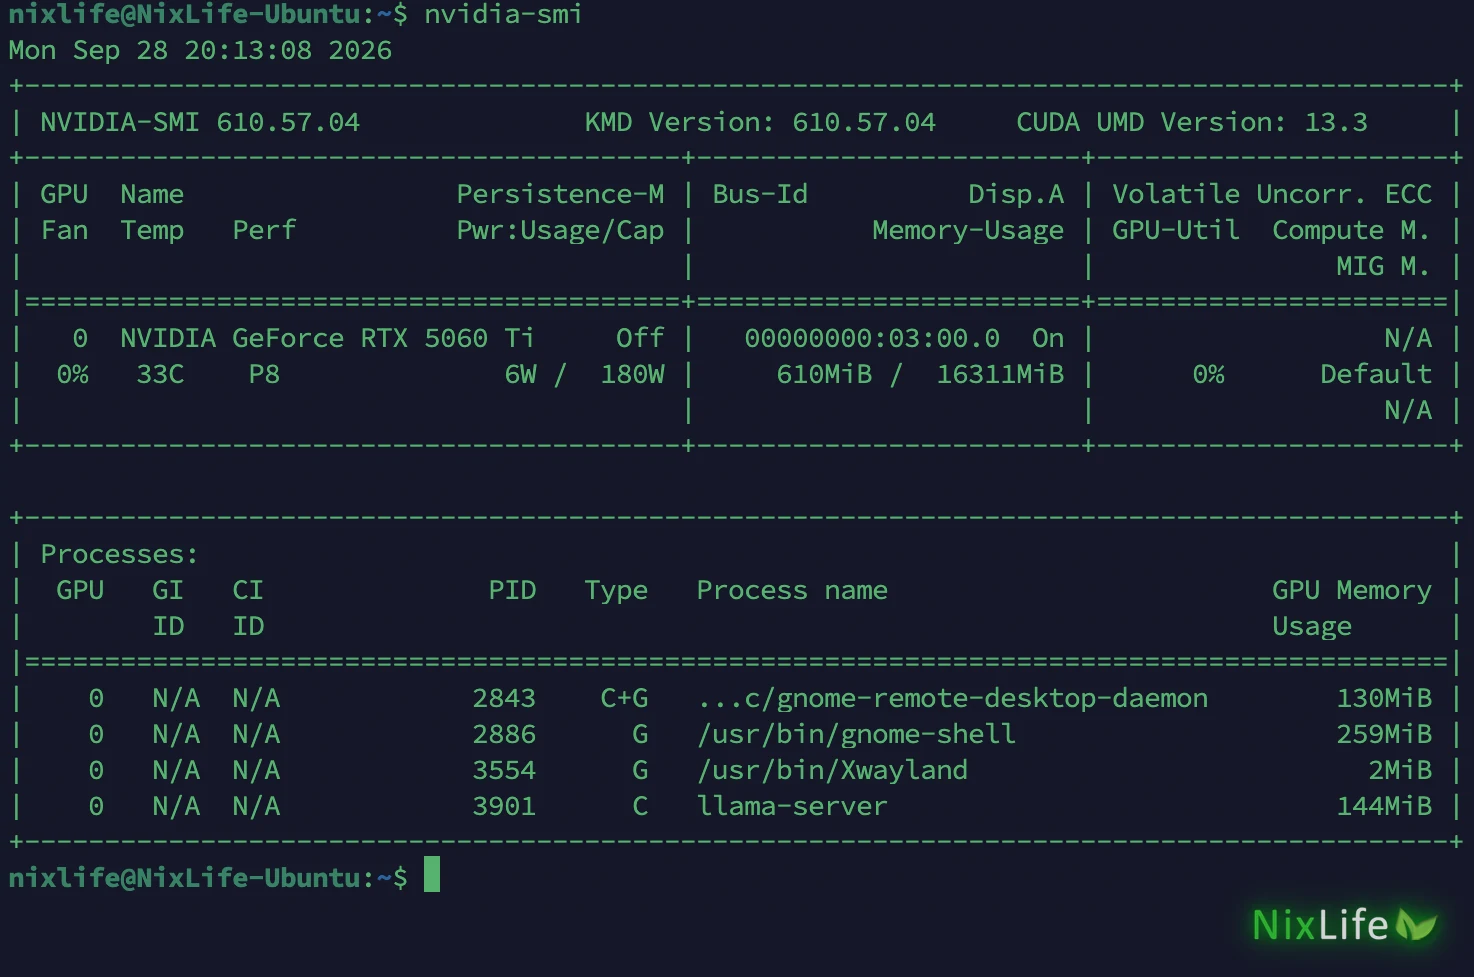The width and height of the screenshot is (1474, 977).
Task: Click the power usage '6W'
Action: 520,374
